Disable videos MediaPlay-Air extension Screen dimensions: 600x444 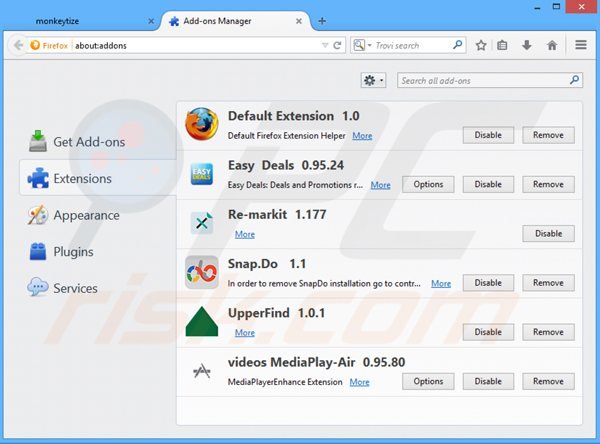[x=488, y=381]
